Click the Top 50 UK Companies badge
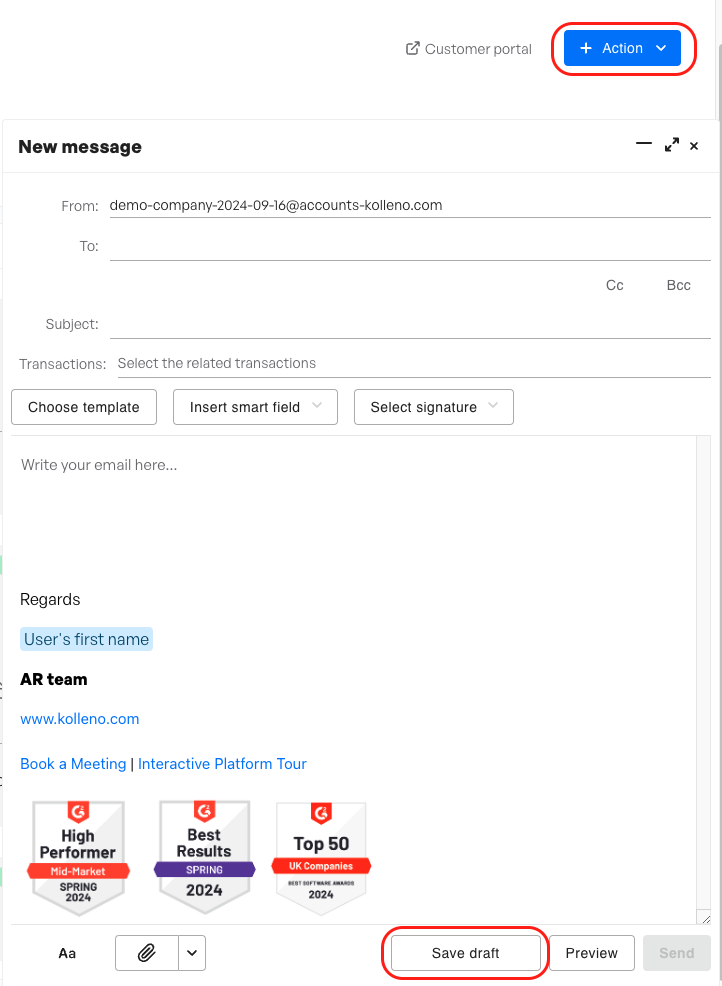This screenshot has height=986, width=722. click(321, 858)
